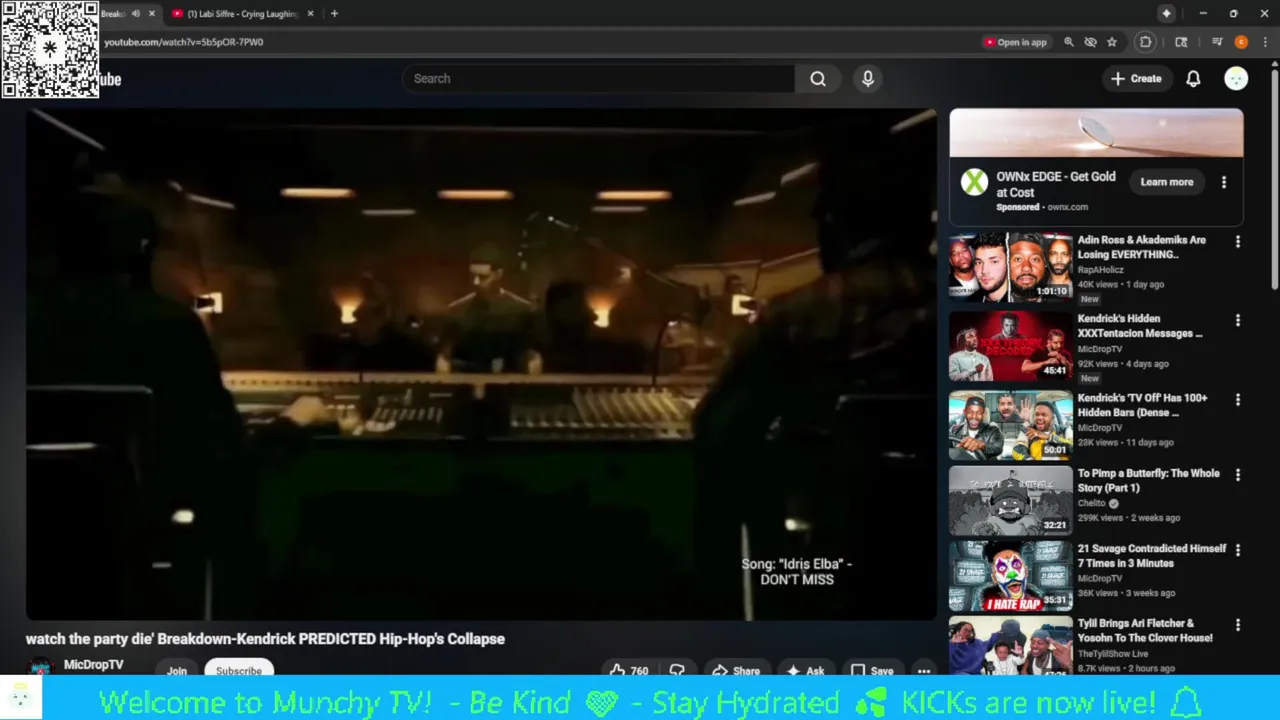Switch to the Labi Siffre Crying Laughing tab
The width and height of the screenshot is (1280, 720).
click(240, 14)
